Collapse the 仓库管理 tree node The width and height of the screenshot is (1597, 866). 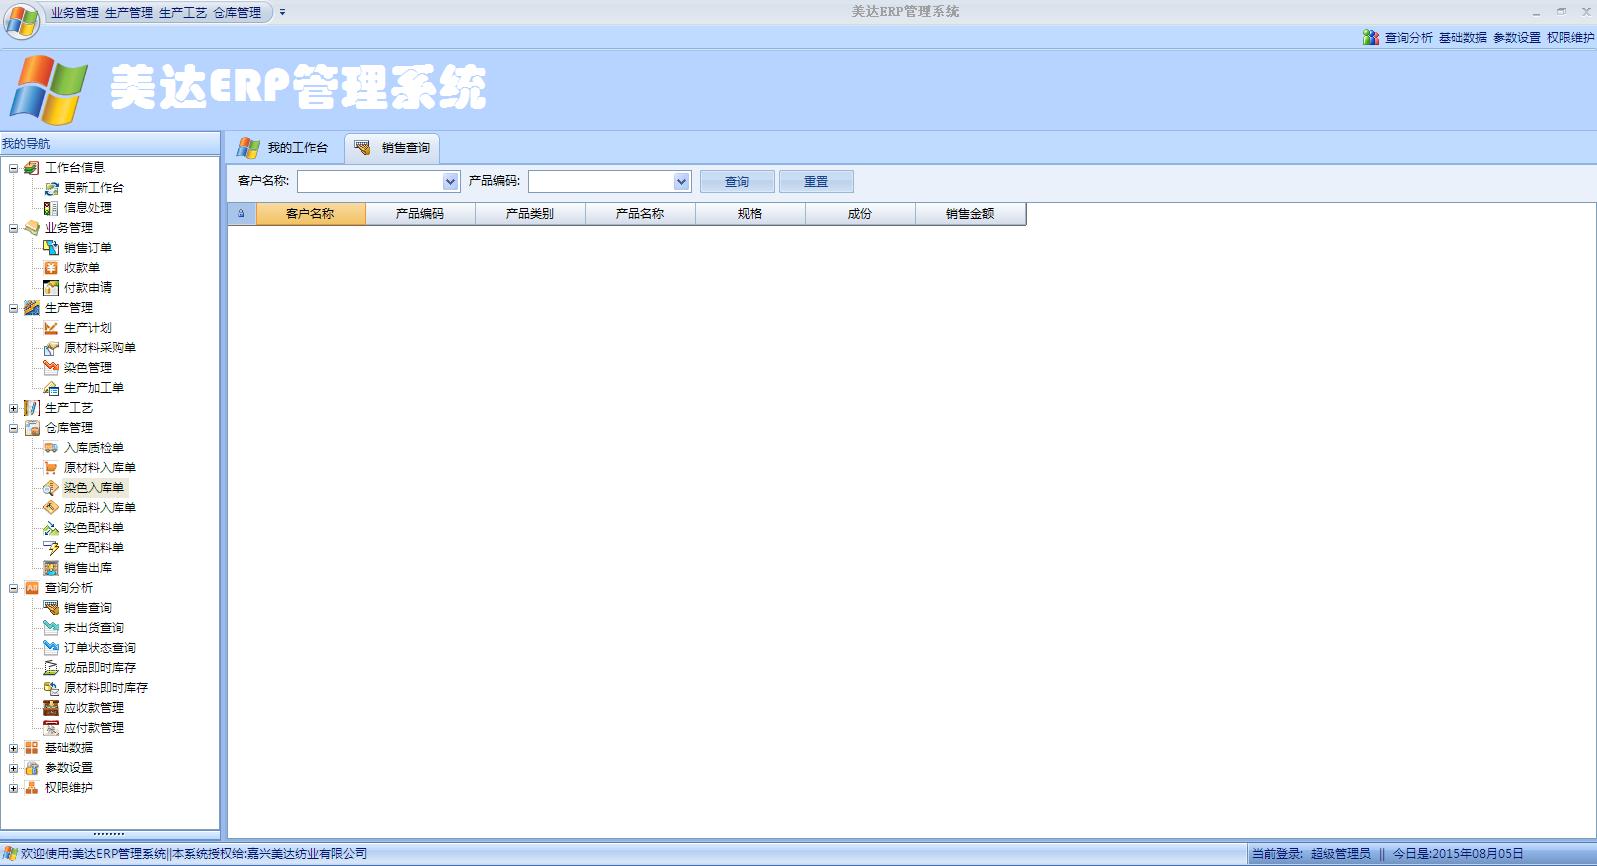pos(14,428)
